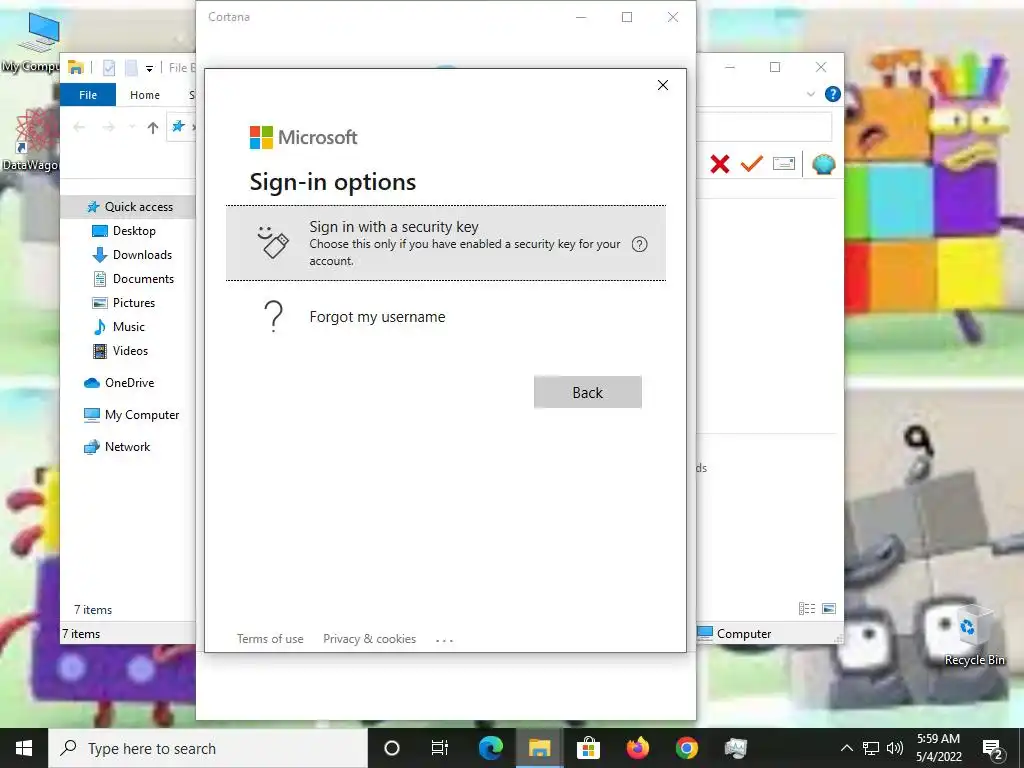Viewport: 1024px width, 768px height.
Task: Open the monitor app on taskbar
Action: pos(735,748)
